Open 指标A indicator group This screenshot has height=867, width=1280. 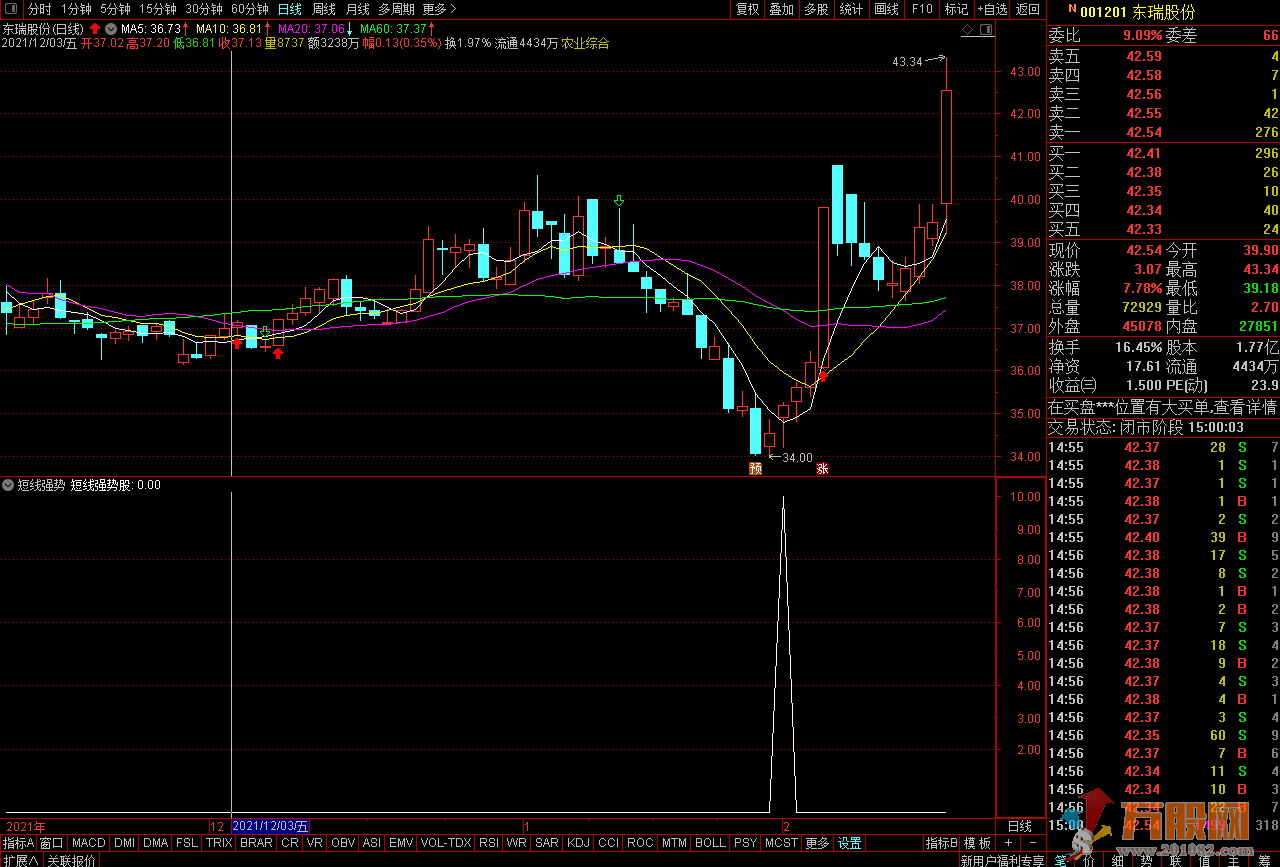coord(18,843)
